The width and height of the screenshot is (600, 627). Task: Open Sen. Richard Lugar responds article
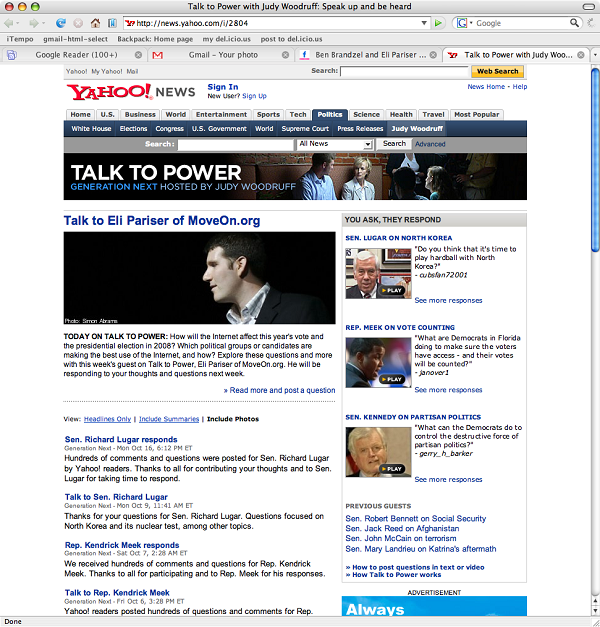point(121,439)
